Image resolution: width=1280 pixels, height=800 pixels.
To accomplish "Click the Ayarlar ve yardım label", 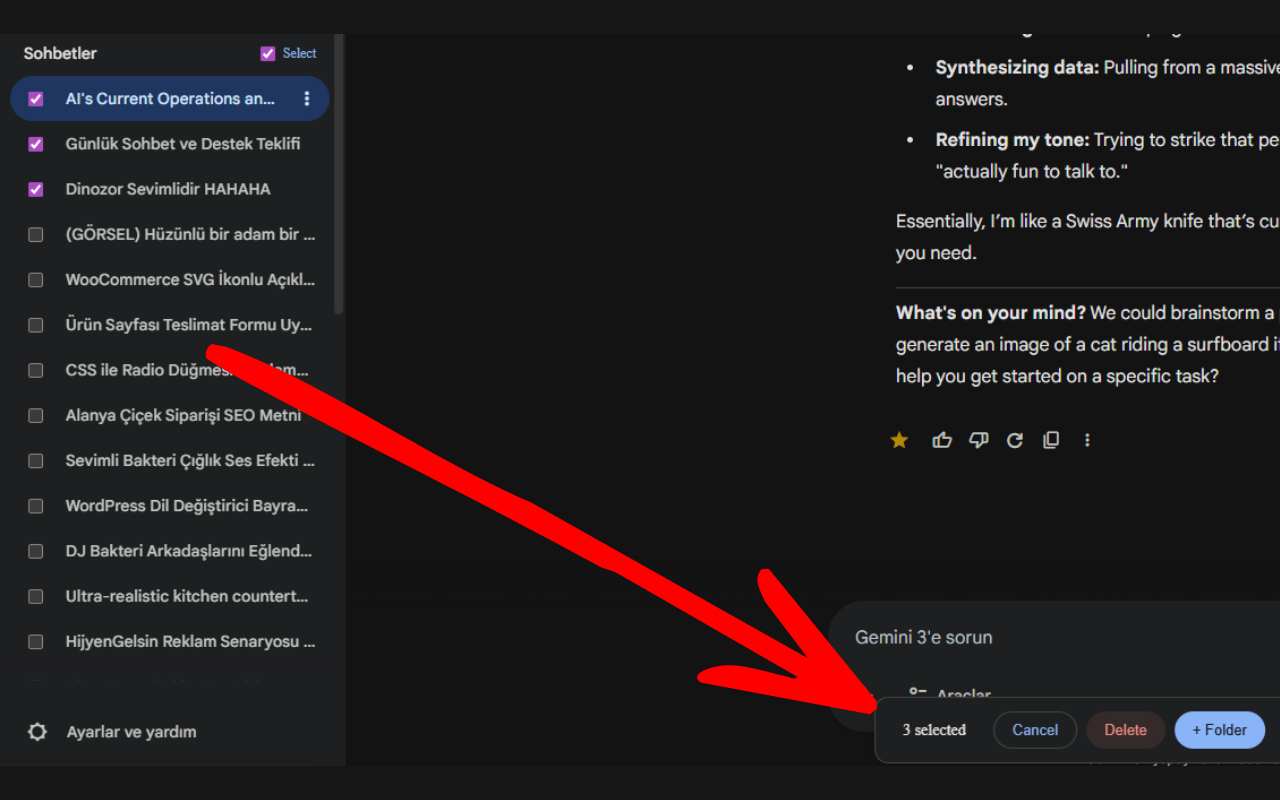I will tap(131, 732).
